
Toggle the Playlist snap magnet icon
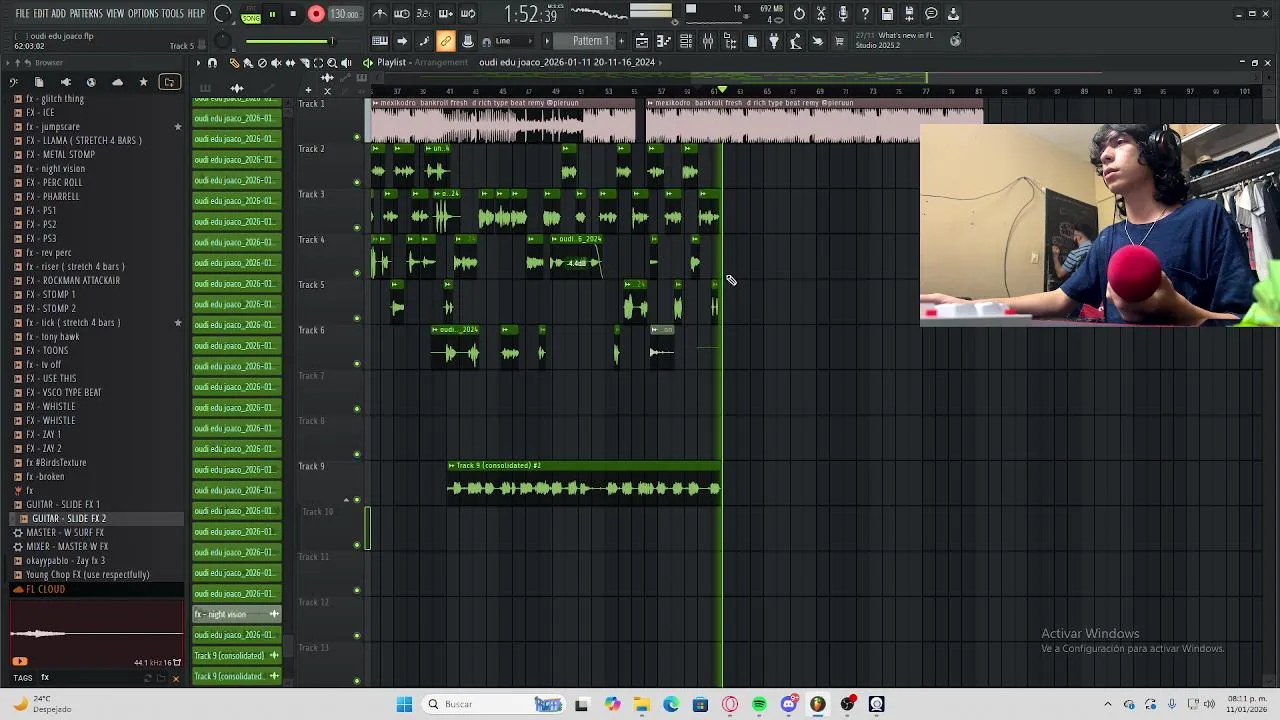[212, 63]
